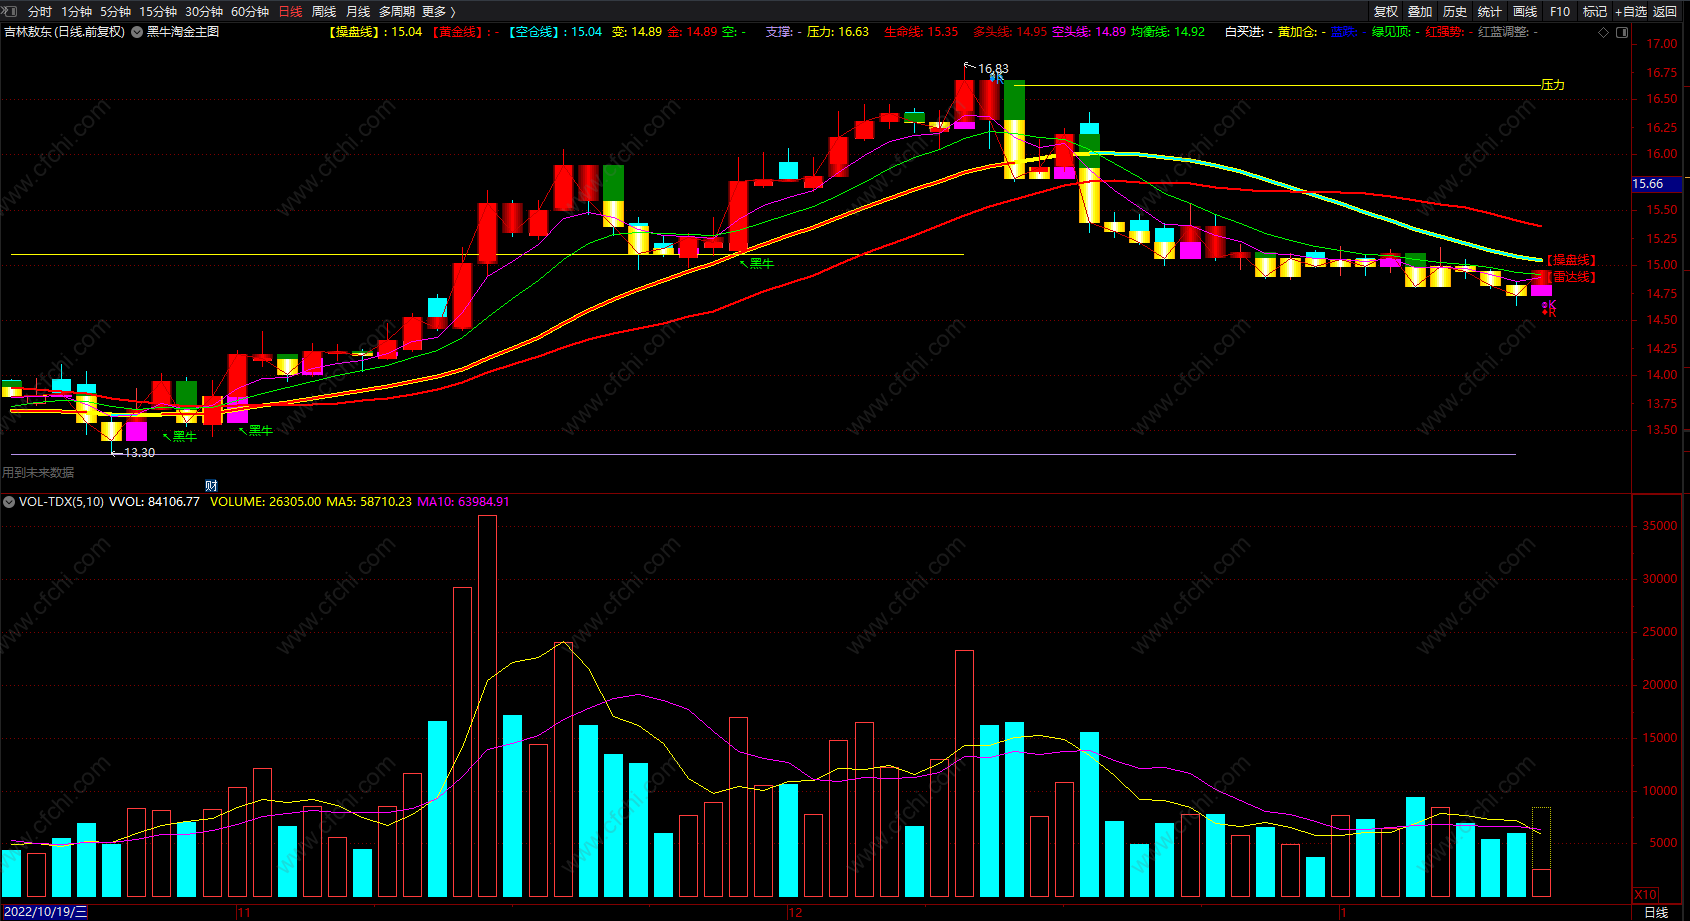Click the 财 financial marker icon

pos(211,485)
